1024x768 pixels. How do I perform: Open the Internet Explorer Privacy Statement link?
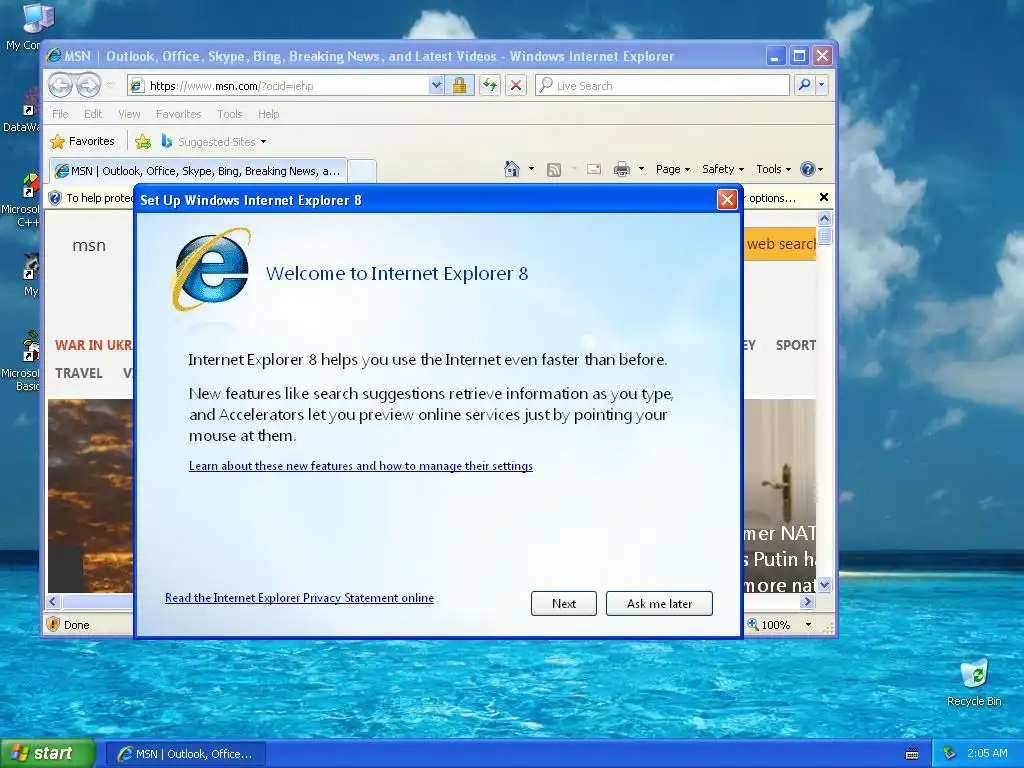299,598
